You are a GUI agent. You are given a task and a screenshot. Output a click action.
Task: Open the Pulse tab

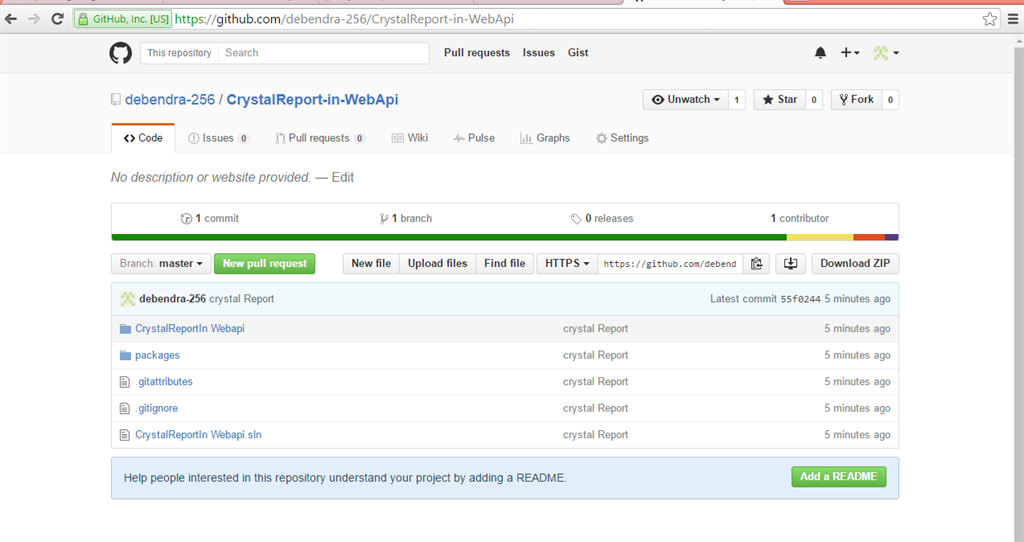(x=474, y=138)
